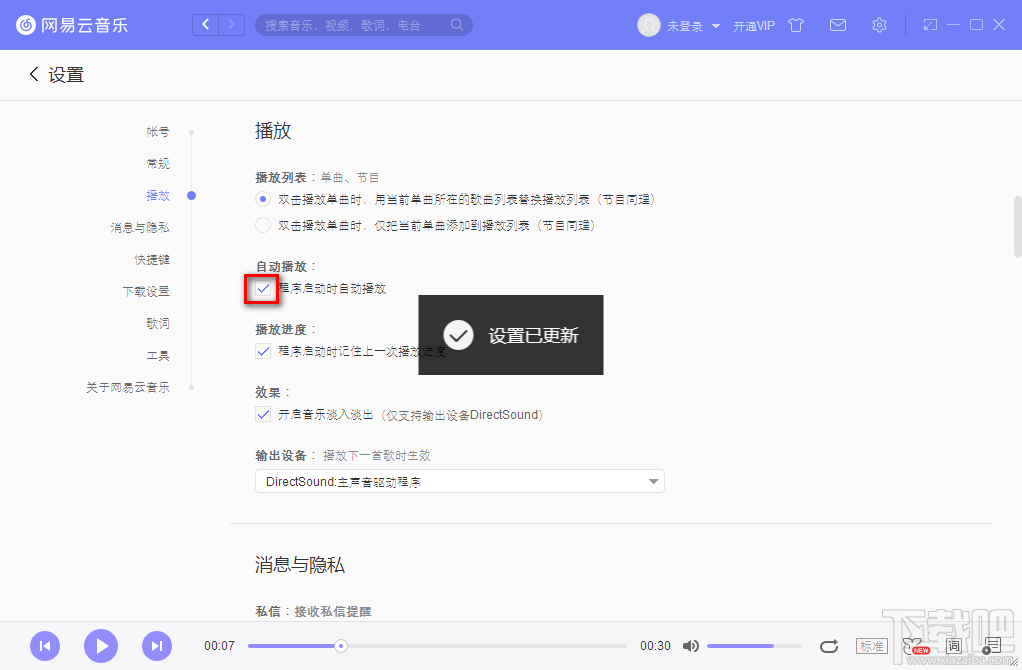Mute audio using the speaker icon
Viewport: 1022px width, 670px height.
691,646
